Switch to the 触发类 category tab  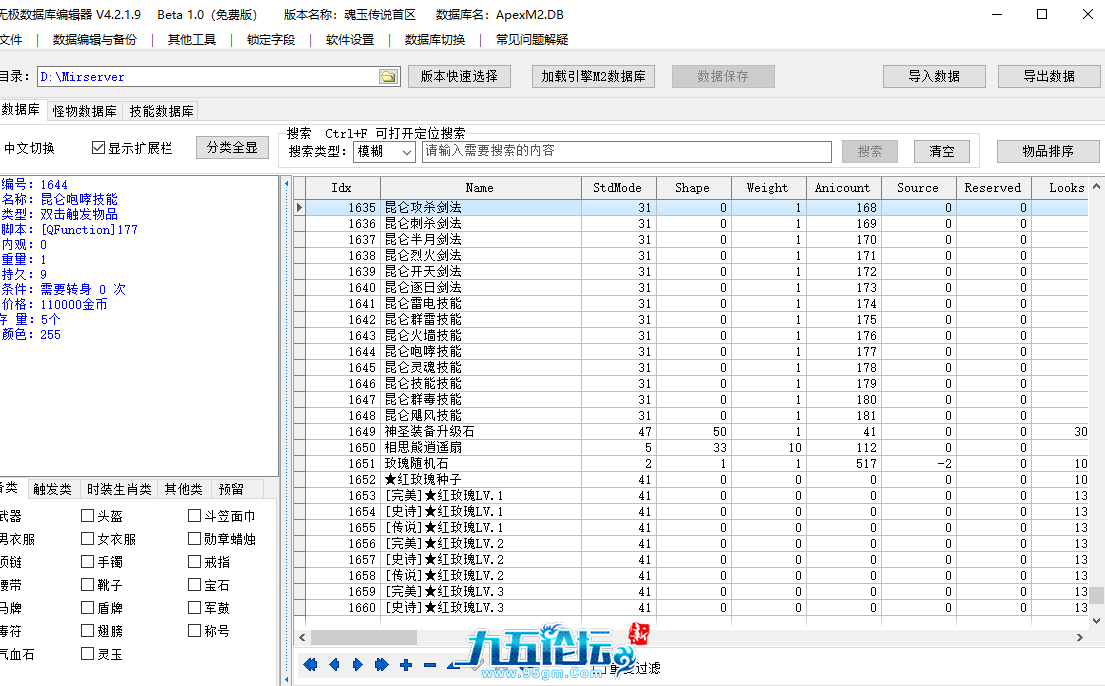[52, 489]
